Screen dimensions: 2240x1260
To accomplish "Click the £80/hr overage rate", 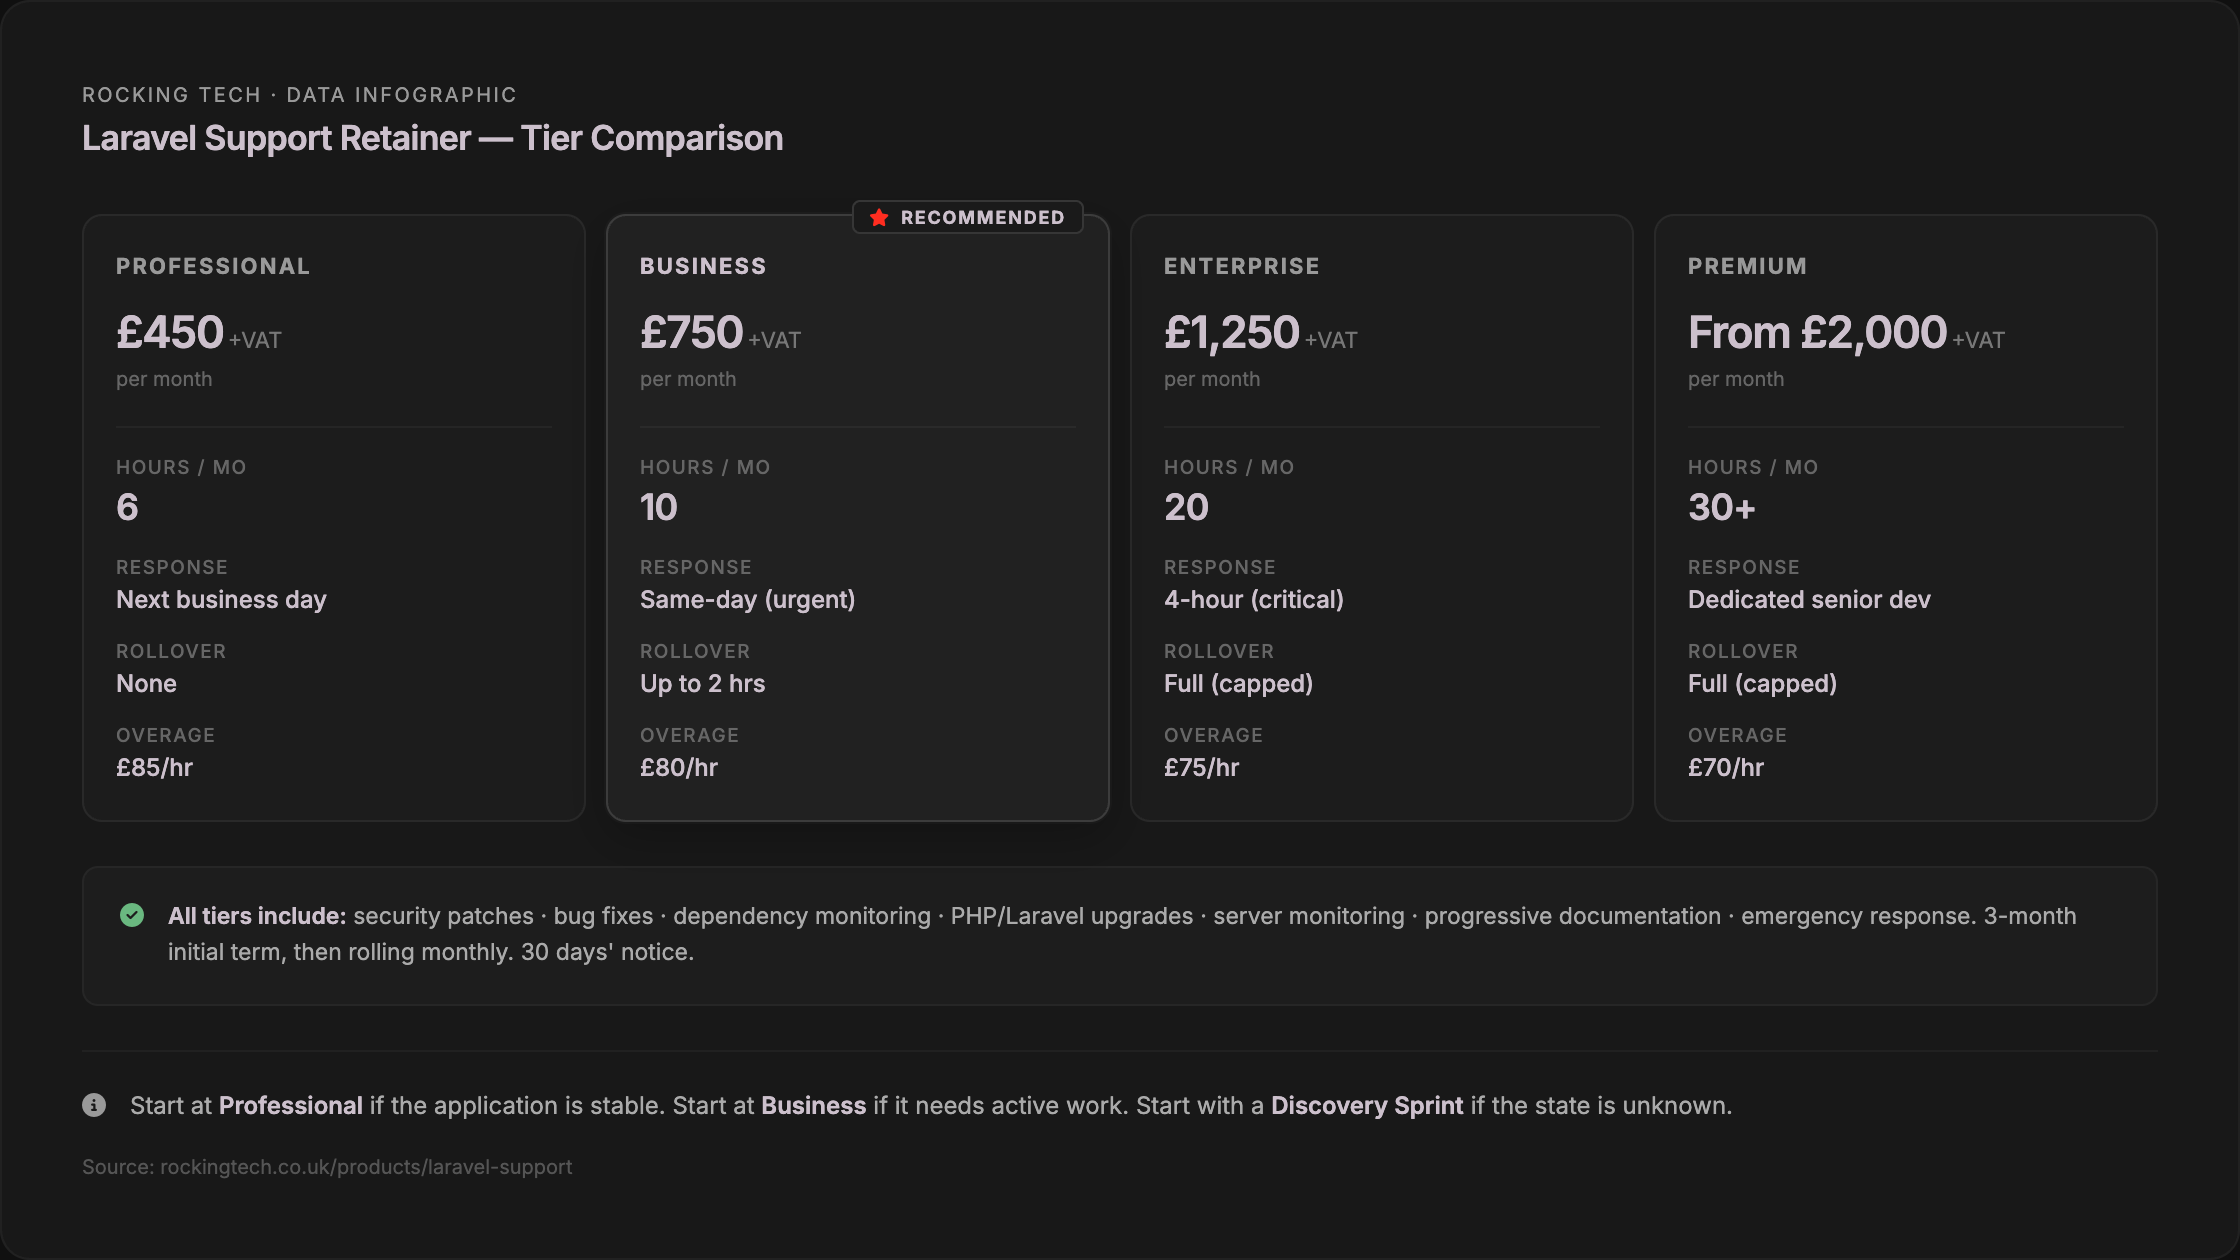I will 679,767.
